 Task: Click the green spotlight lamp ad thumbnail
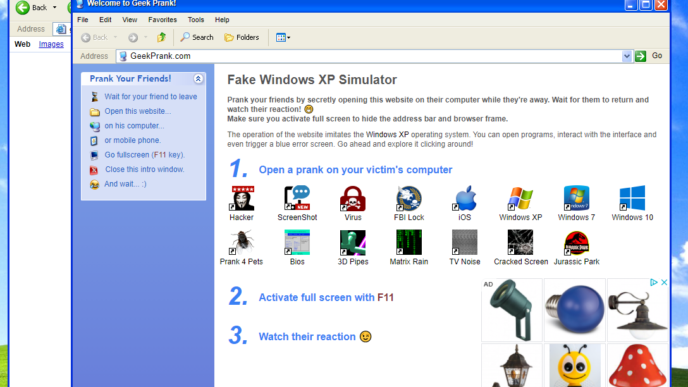tap(512, 310)
